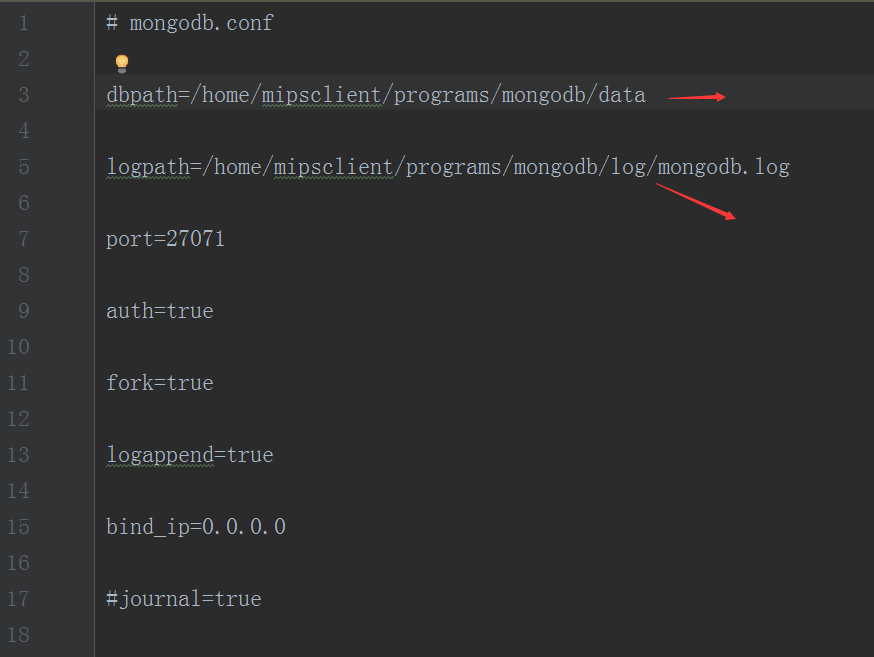This screenshot has height=657, width=874.
Task: Click the commented #journal=true line
Action: pyautogui.click(x=183, y=598)
